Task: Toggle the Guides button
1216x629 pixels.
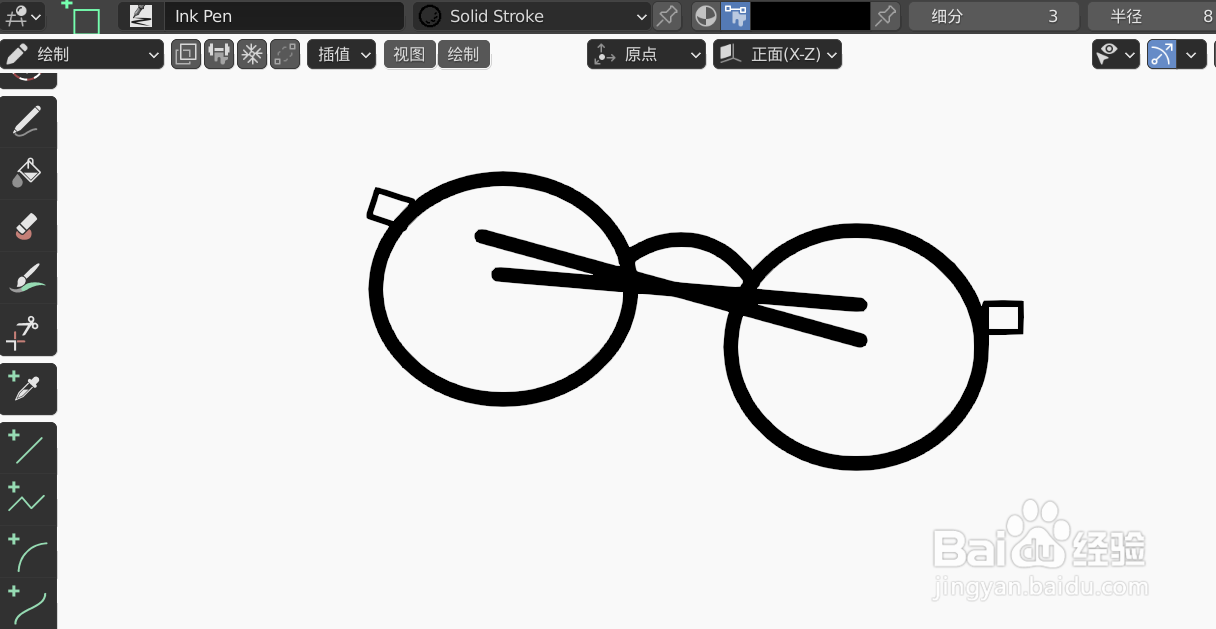Action: pos(1162,54)
